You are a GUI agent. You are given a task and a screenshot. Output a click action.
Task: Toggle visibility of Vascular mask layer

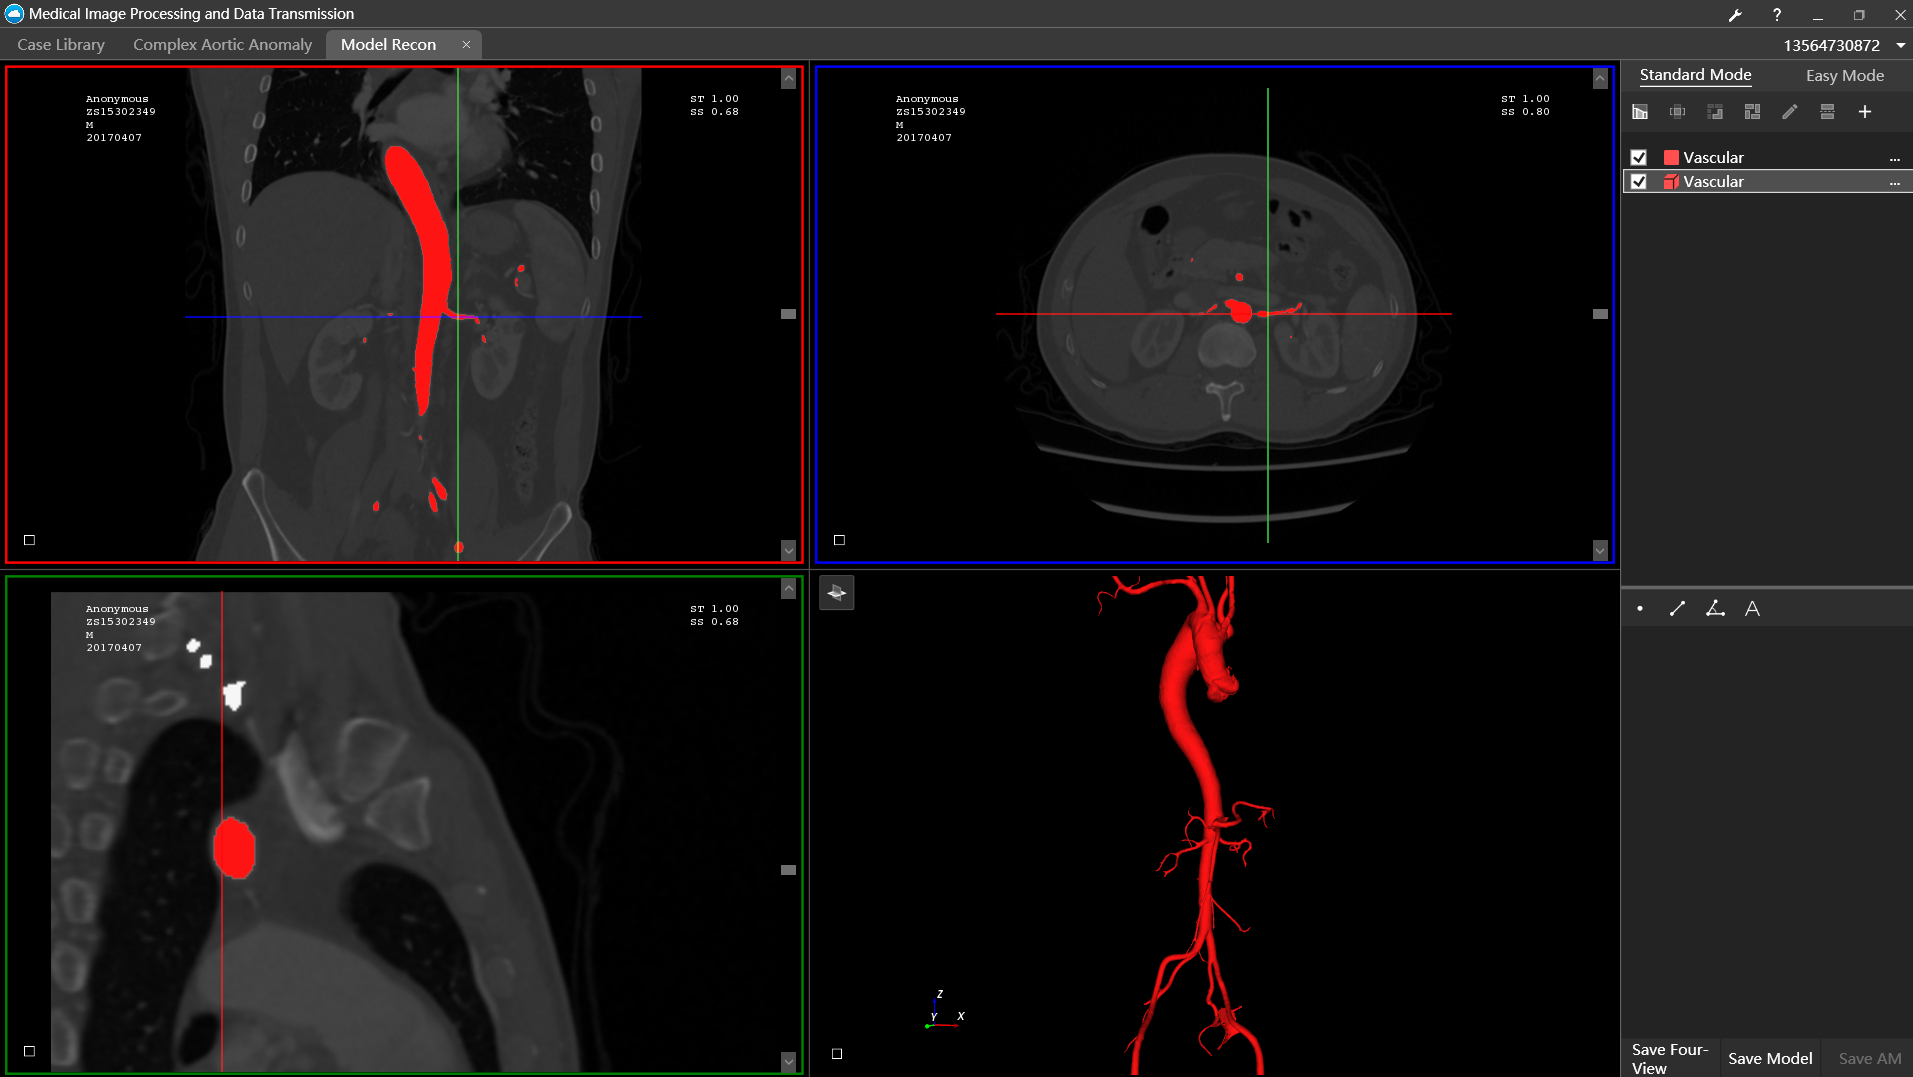coord(1639,158)
